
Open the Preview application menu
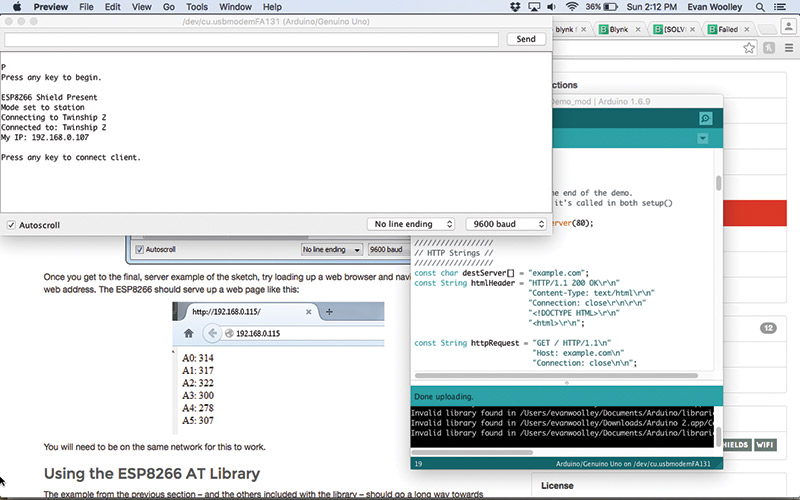pos(51,7)
